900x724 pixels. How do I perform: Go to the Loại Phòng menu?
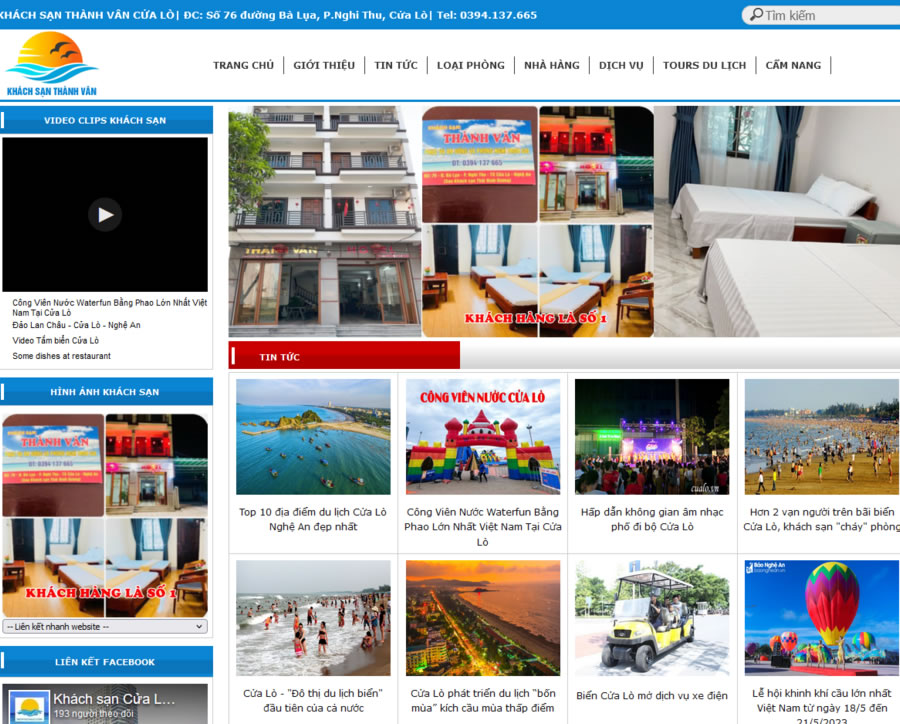coord(470,66)
